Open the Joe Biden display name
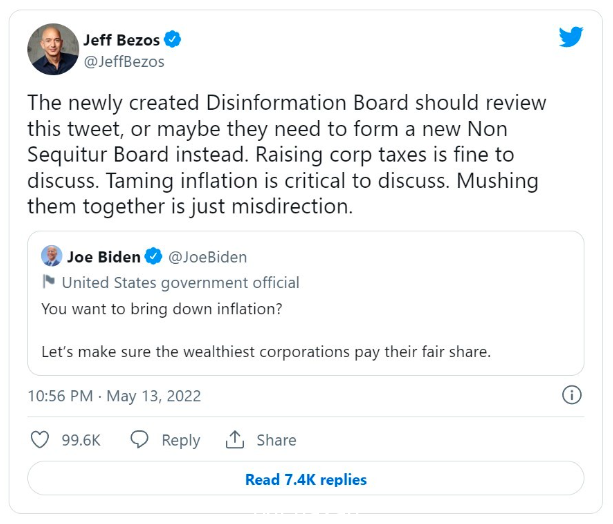Image resolution: width=613 pixels, height=524 pixels. pyautogui.click(x=104, y=257)
